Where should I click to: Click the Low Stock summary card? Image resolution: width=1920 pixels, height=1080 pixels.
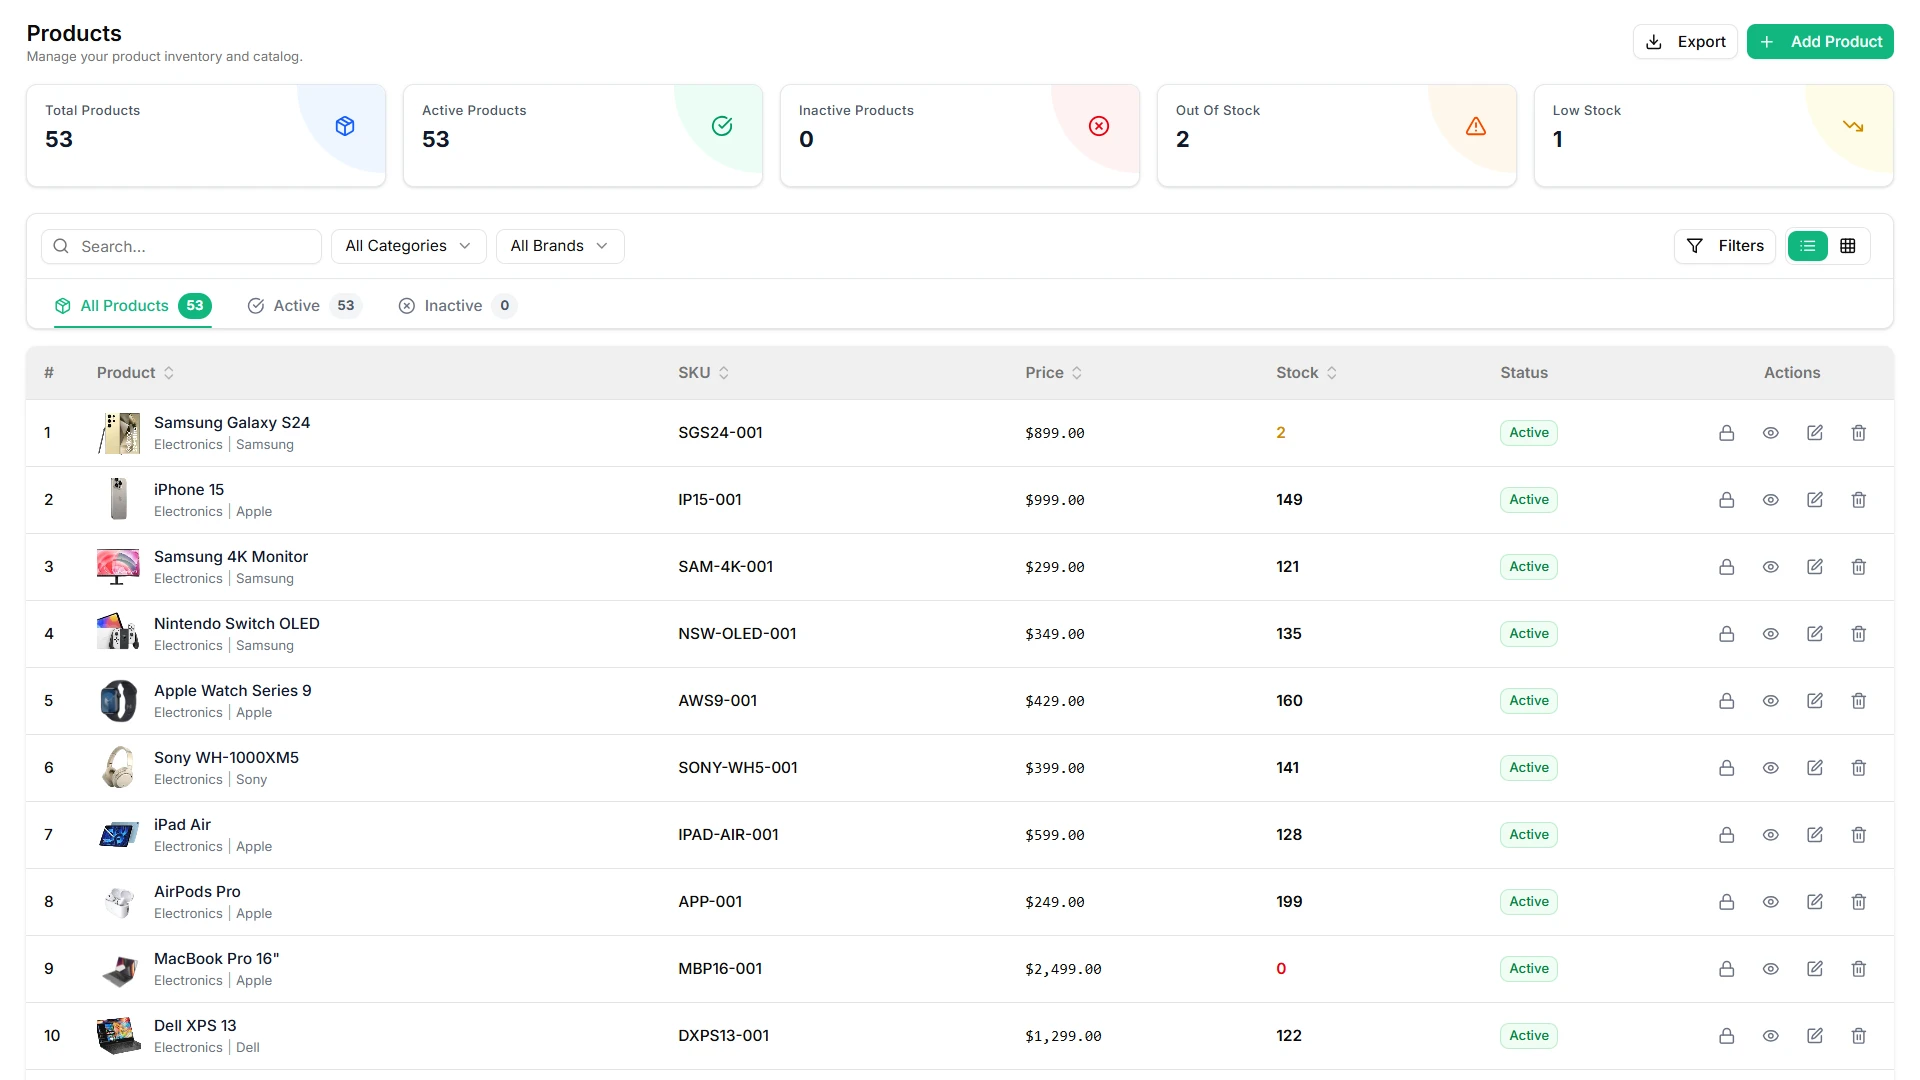pyautogui.click(x=1713, y=135)
